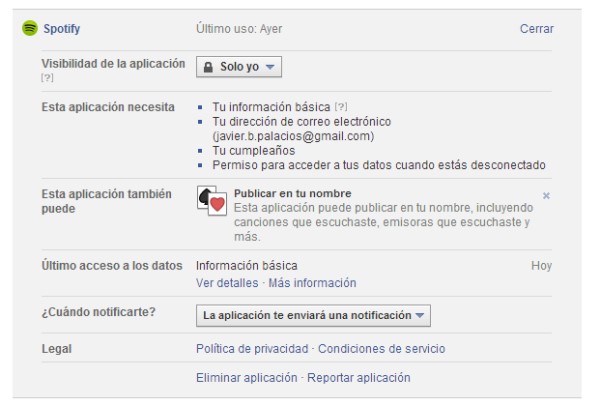Click the Tu cumpleaños list item
Image resolution: width=600 pixels, height=406 pixels.
coord(254,150)
